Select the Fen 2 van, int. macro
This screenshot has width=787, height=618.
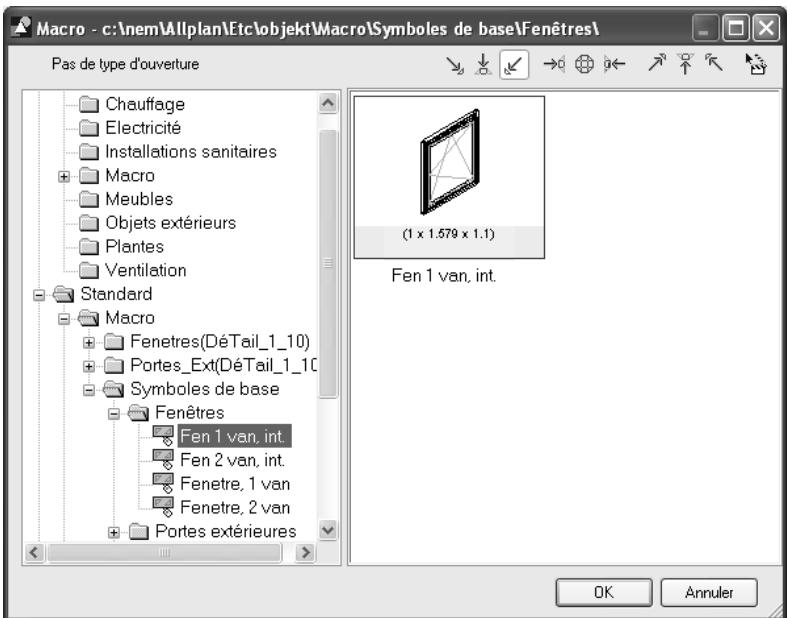coord(219,460)
